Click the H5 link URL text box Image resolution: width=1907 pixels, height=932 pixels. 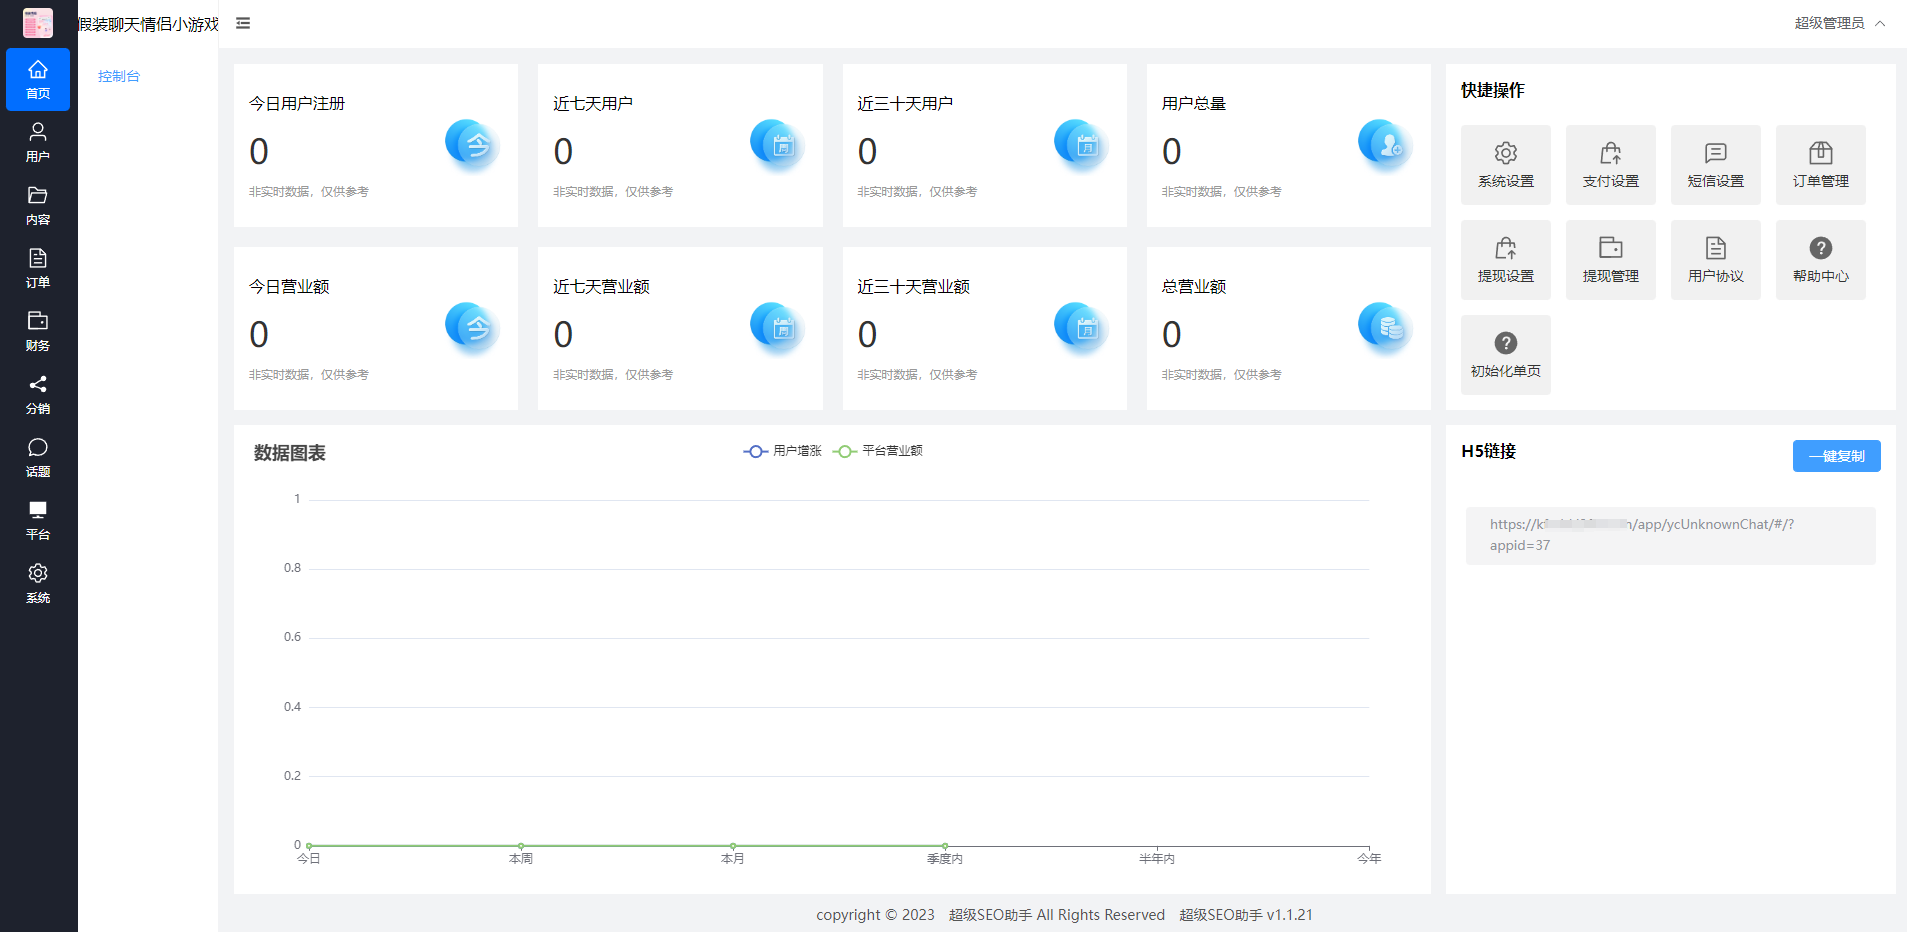point(1670,535)
